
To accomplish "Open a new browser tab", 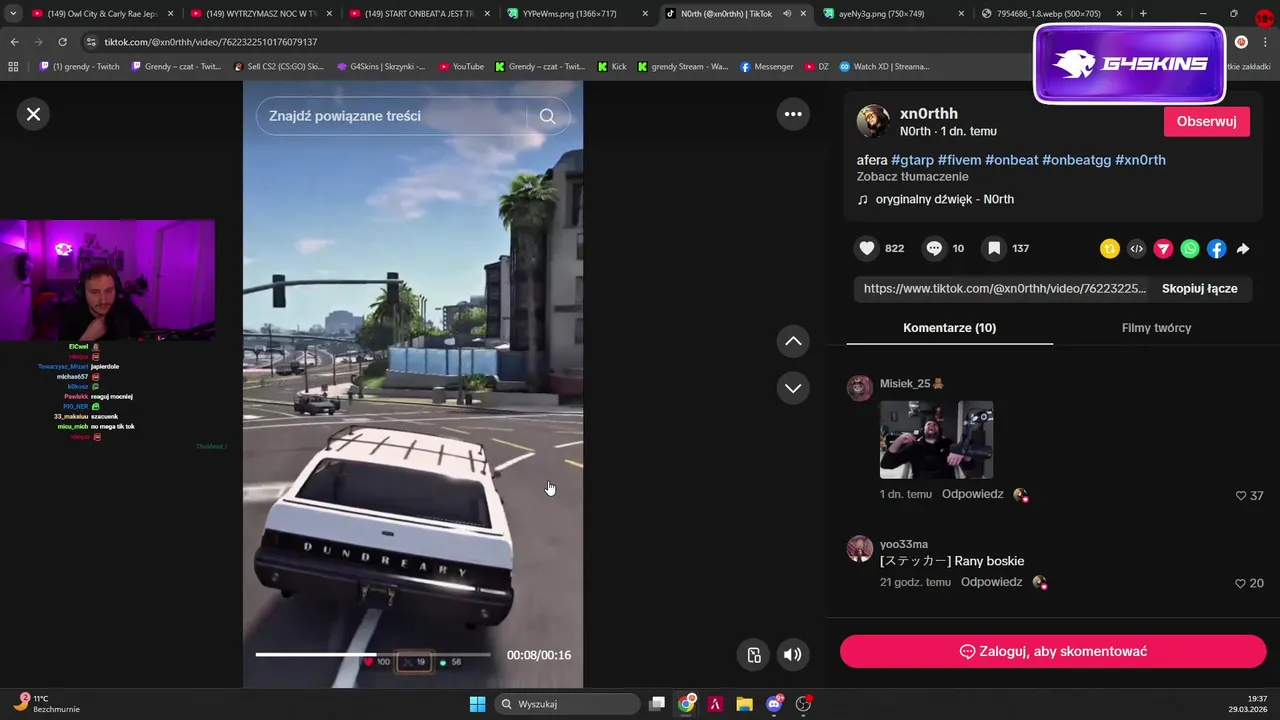I will coord(1143,14).
